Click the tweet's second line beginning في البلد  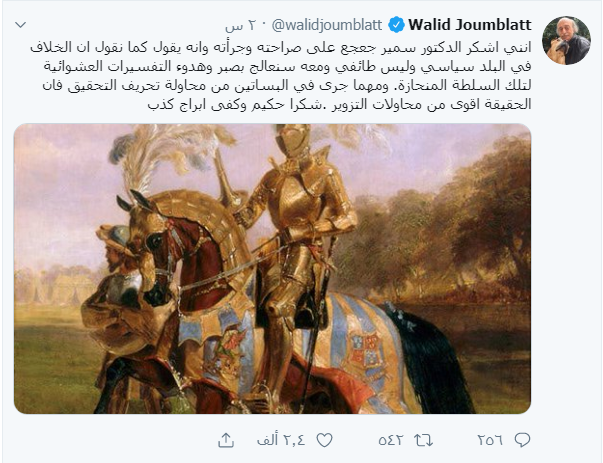pos(287,66)
